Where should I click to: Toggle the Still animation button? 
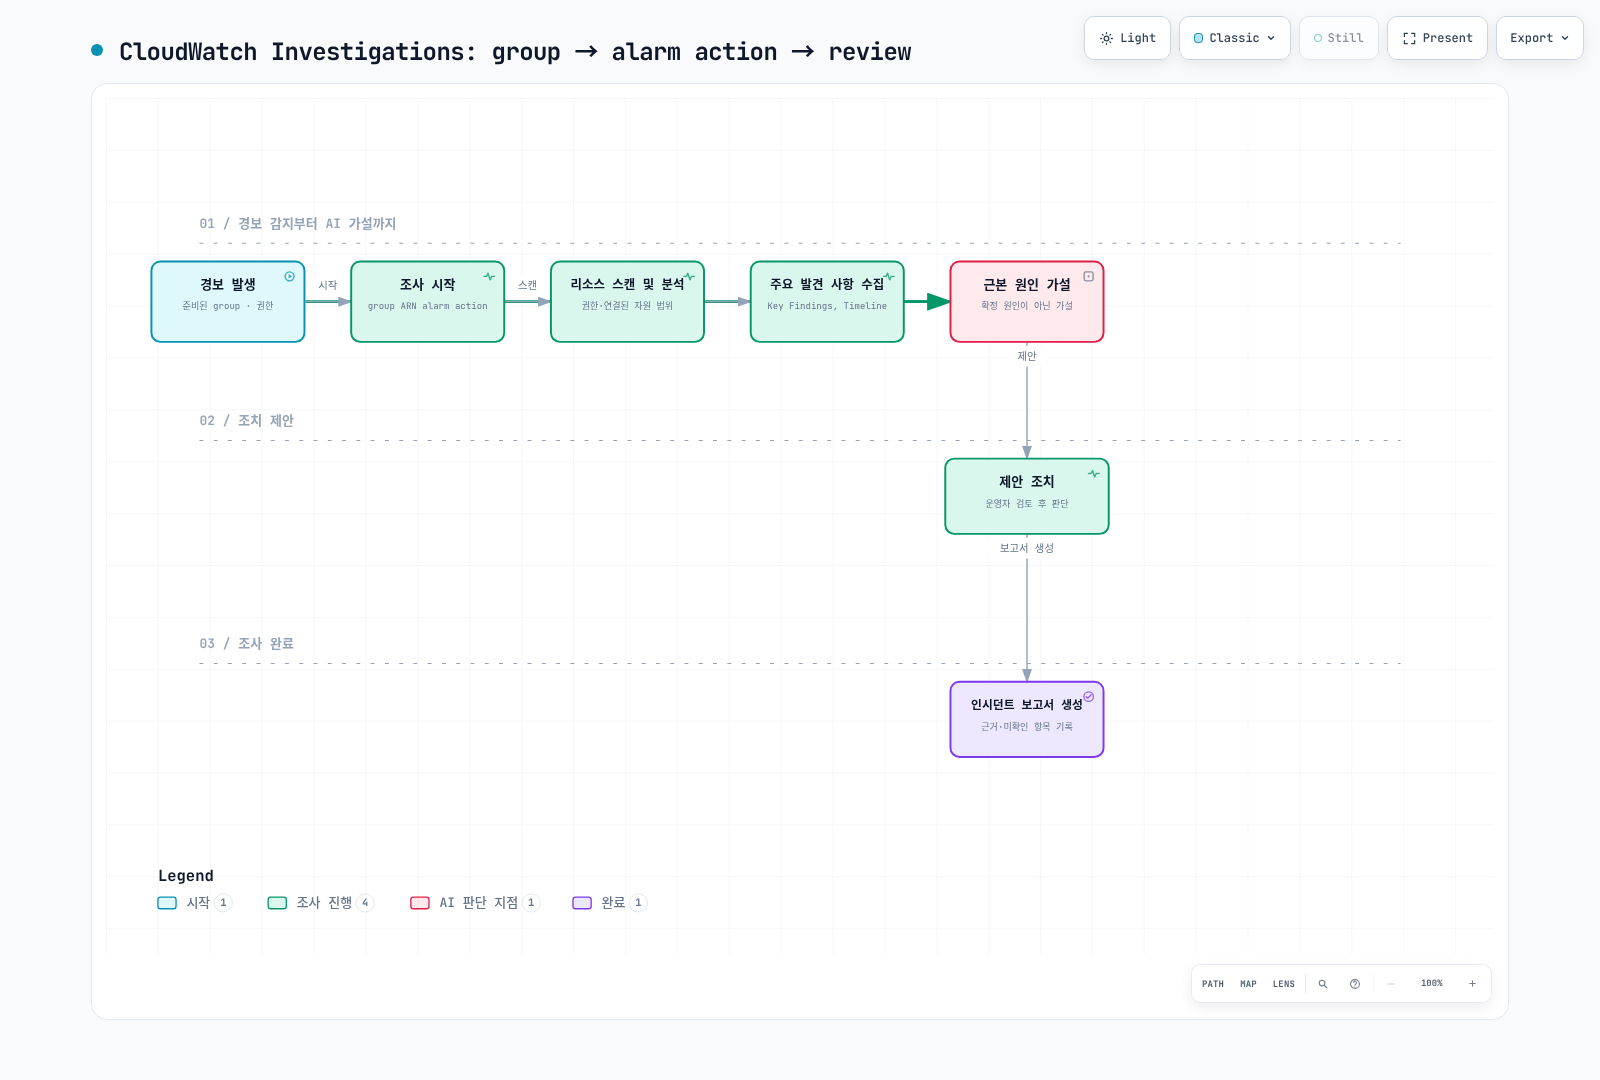[1339, 38]
